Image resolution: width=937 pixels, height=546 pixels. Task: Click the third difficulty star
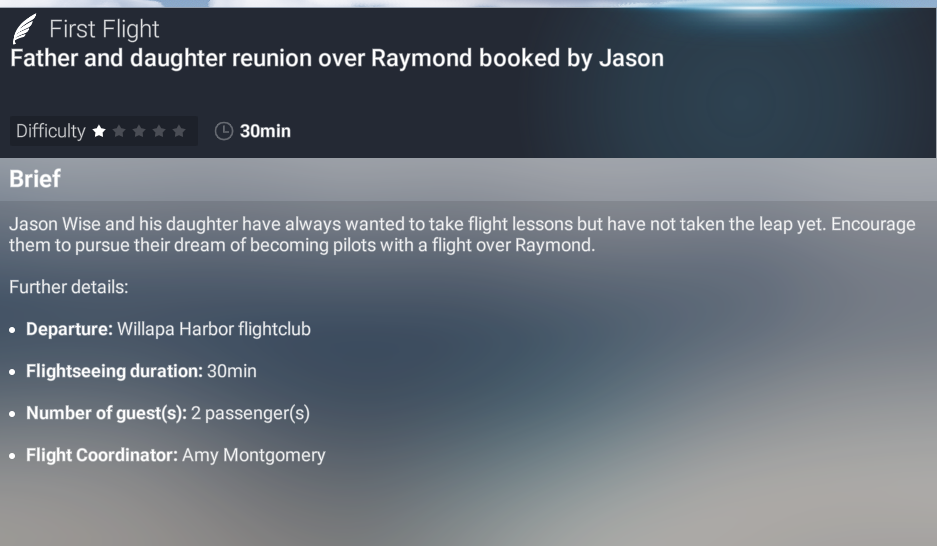click(x=139, y=131)
